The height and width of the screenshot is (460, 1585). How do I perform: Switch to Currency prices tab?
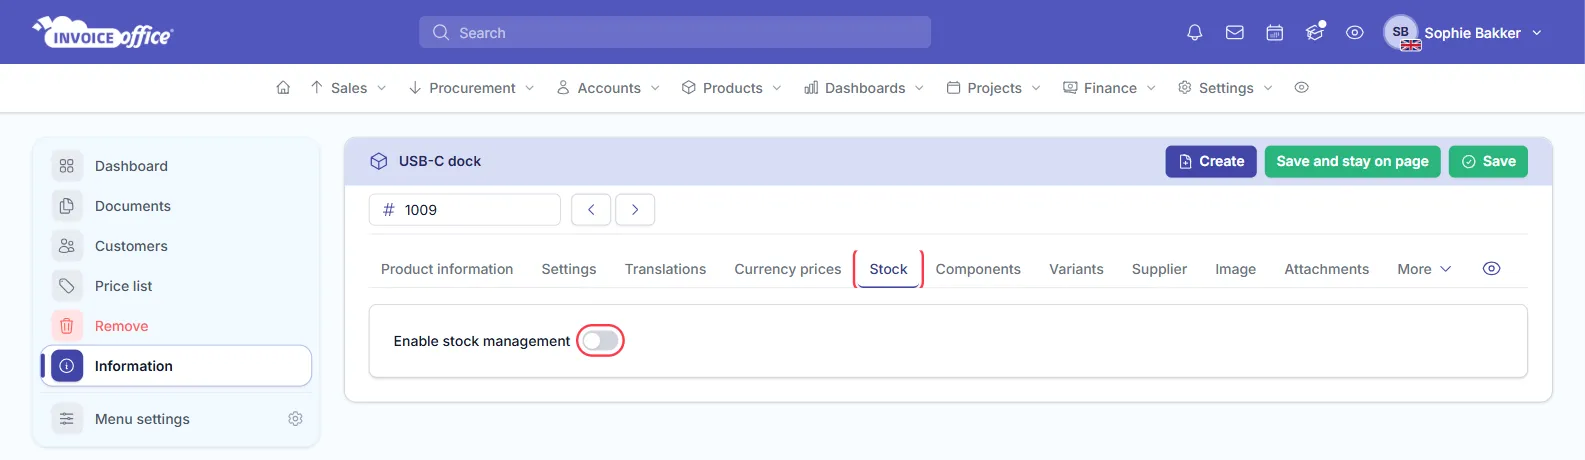tap(788, 269)
